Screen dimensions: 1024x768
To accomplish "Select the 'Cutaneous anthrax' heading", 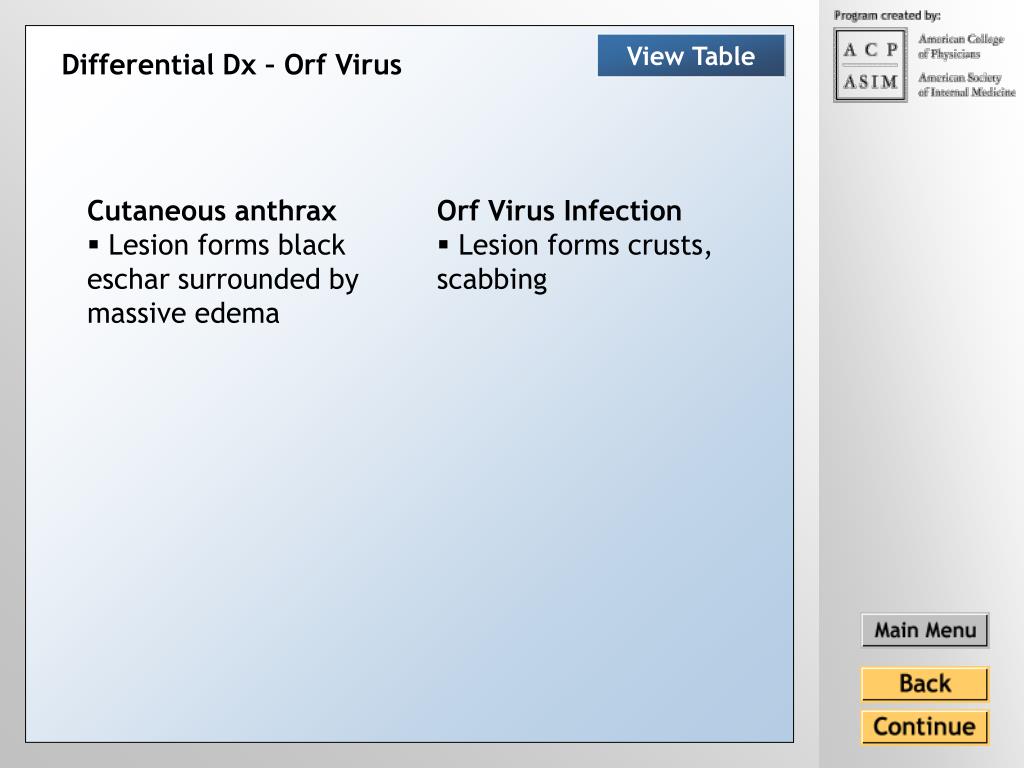I will [212, 211].
